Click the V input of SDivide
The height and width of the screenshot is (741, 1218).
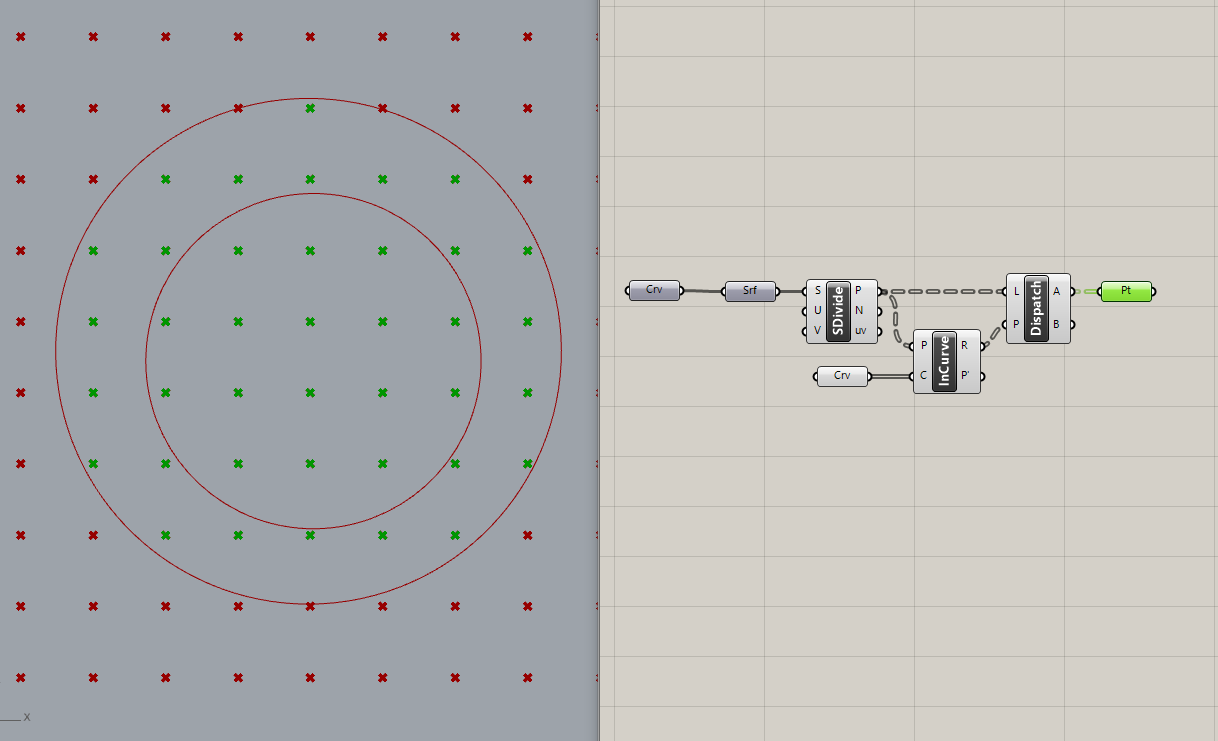(817, 331)
